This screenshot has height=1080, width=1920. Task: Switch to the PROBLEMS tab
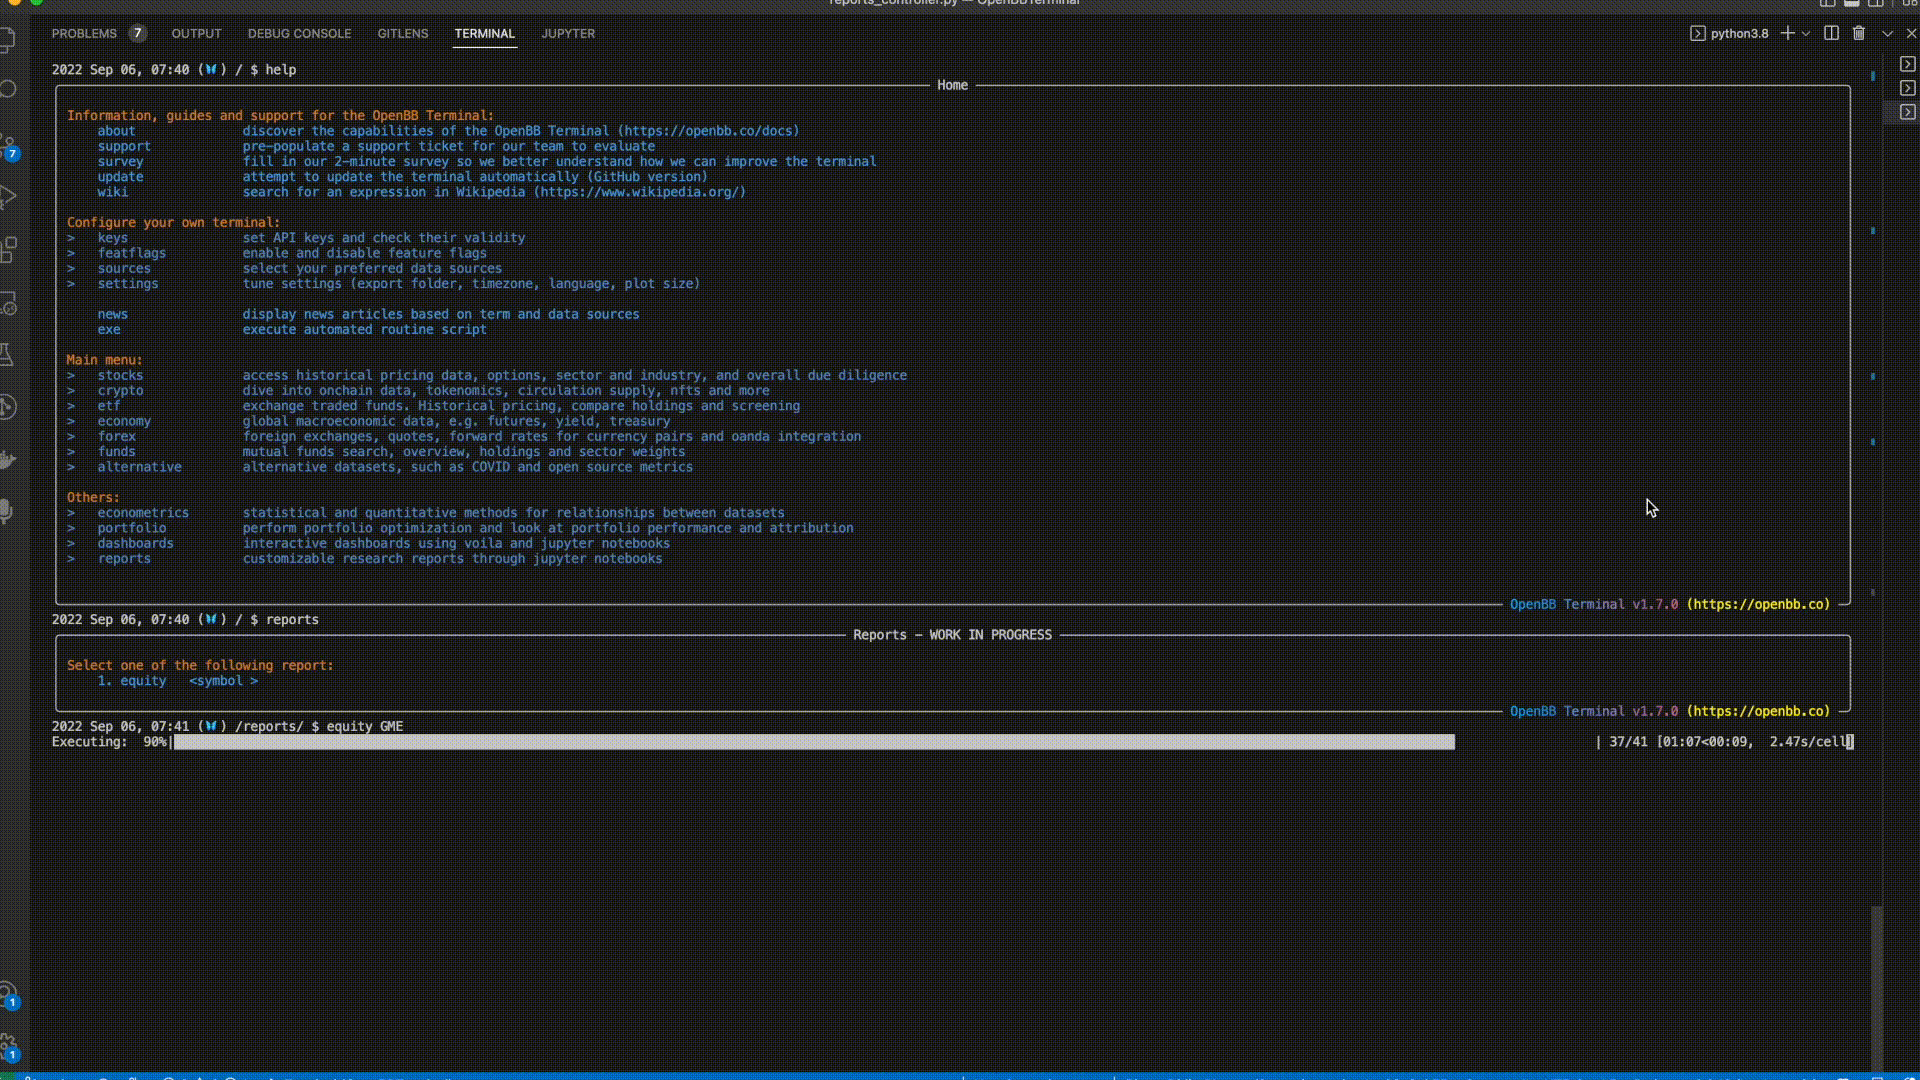[84, 33]
